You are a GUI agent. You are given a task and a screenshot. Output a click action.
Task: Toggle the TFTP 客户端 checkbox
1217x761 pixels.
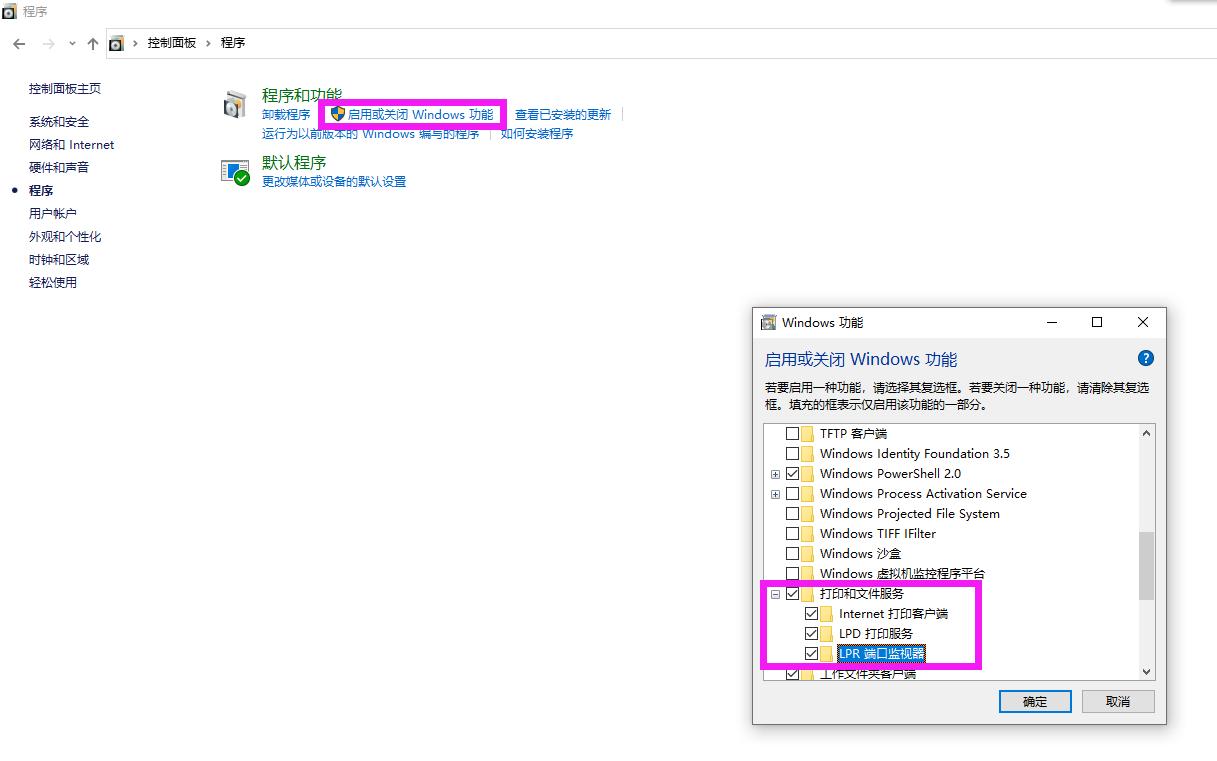point(793,434)
